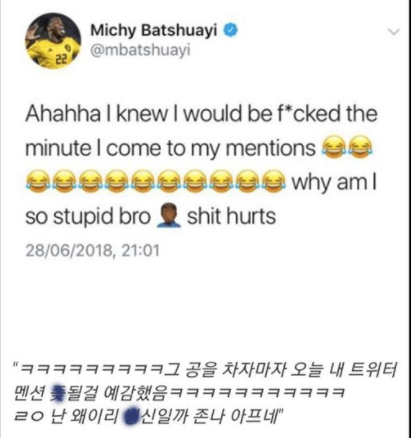
Task: Open the 28/06/2018, 21:01 timestamp
Action: point(93,250)
